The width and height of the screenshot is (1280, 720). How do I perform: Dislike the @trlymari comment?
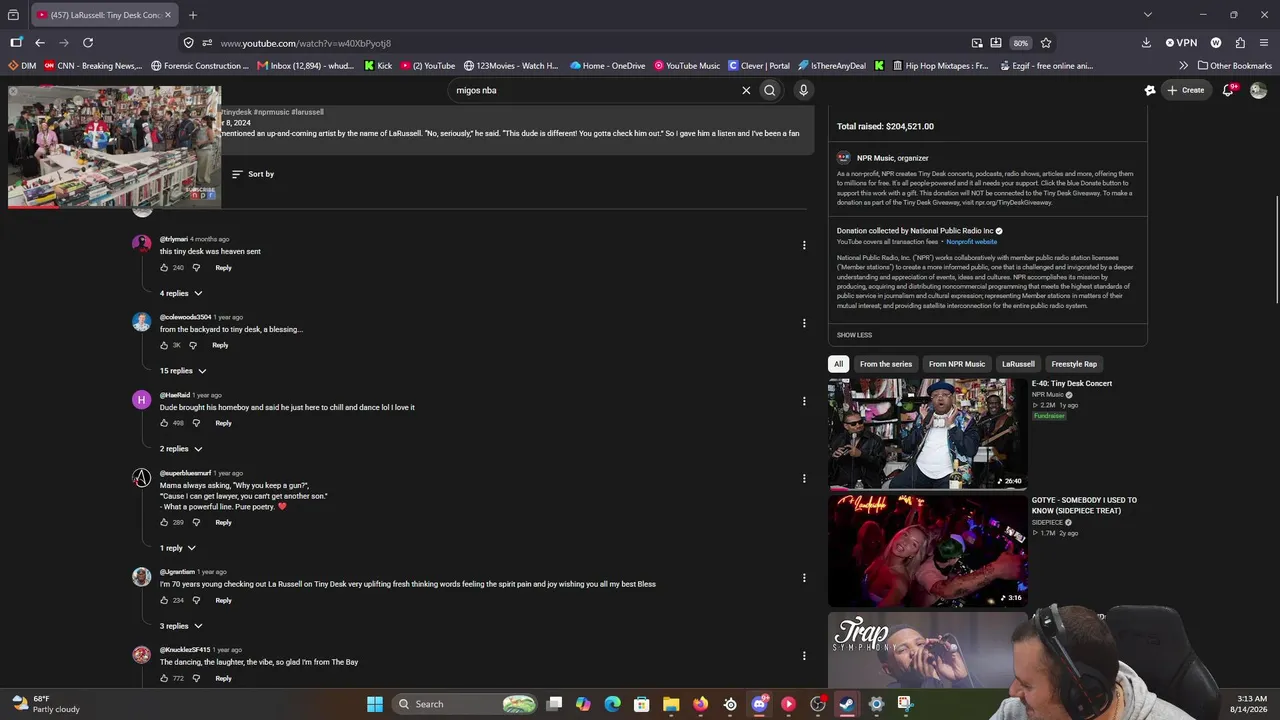tap(196, 268)
